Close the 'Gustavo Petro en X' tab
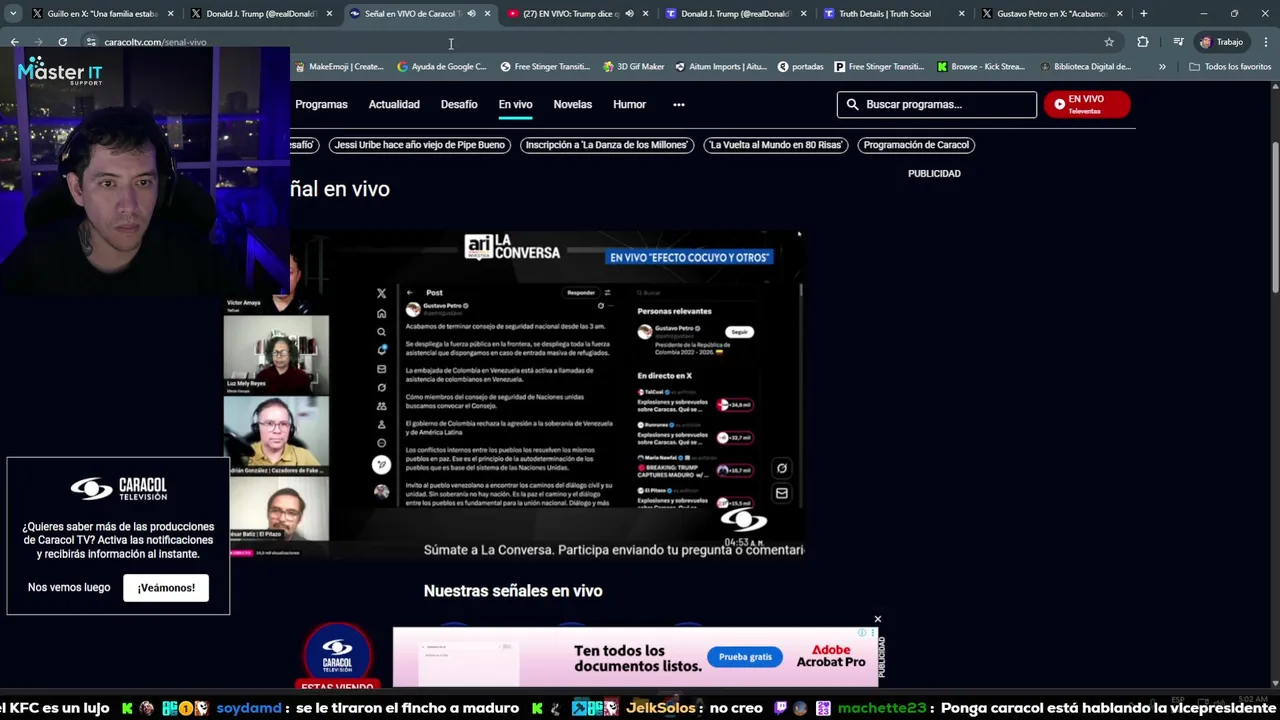This screenshot has width=1280, height=720. pyautogui.click(x=1120, y=14)
